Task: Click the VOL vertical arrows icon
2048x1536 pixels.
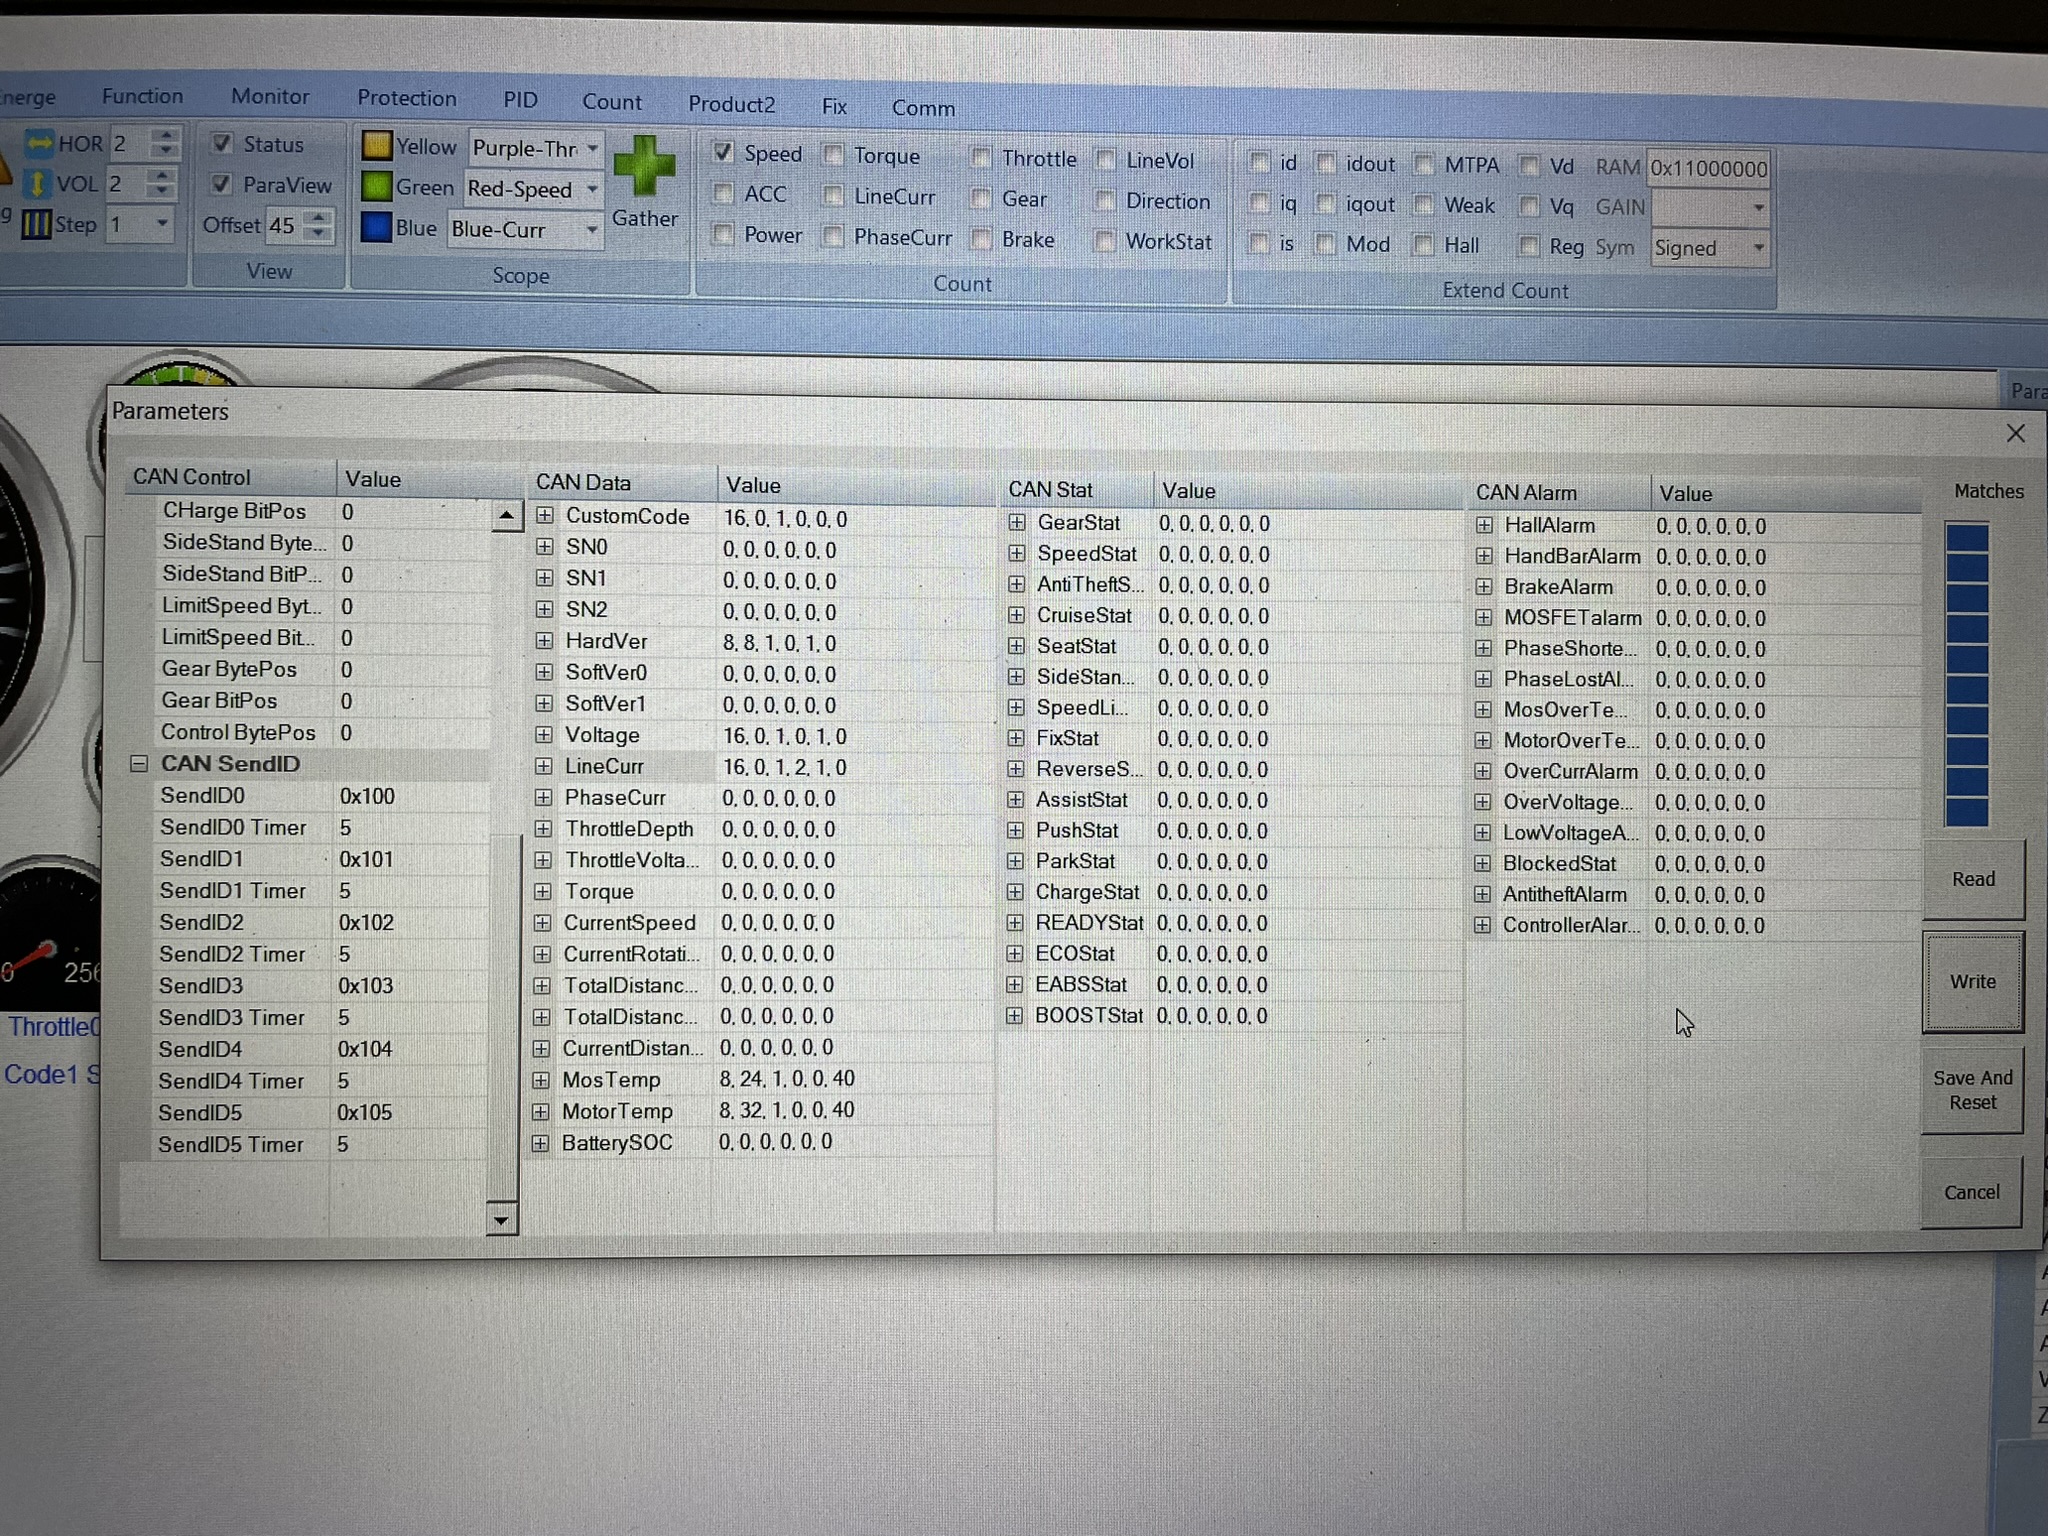Action: (x=37, y=184)
